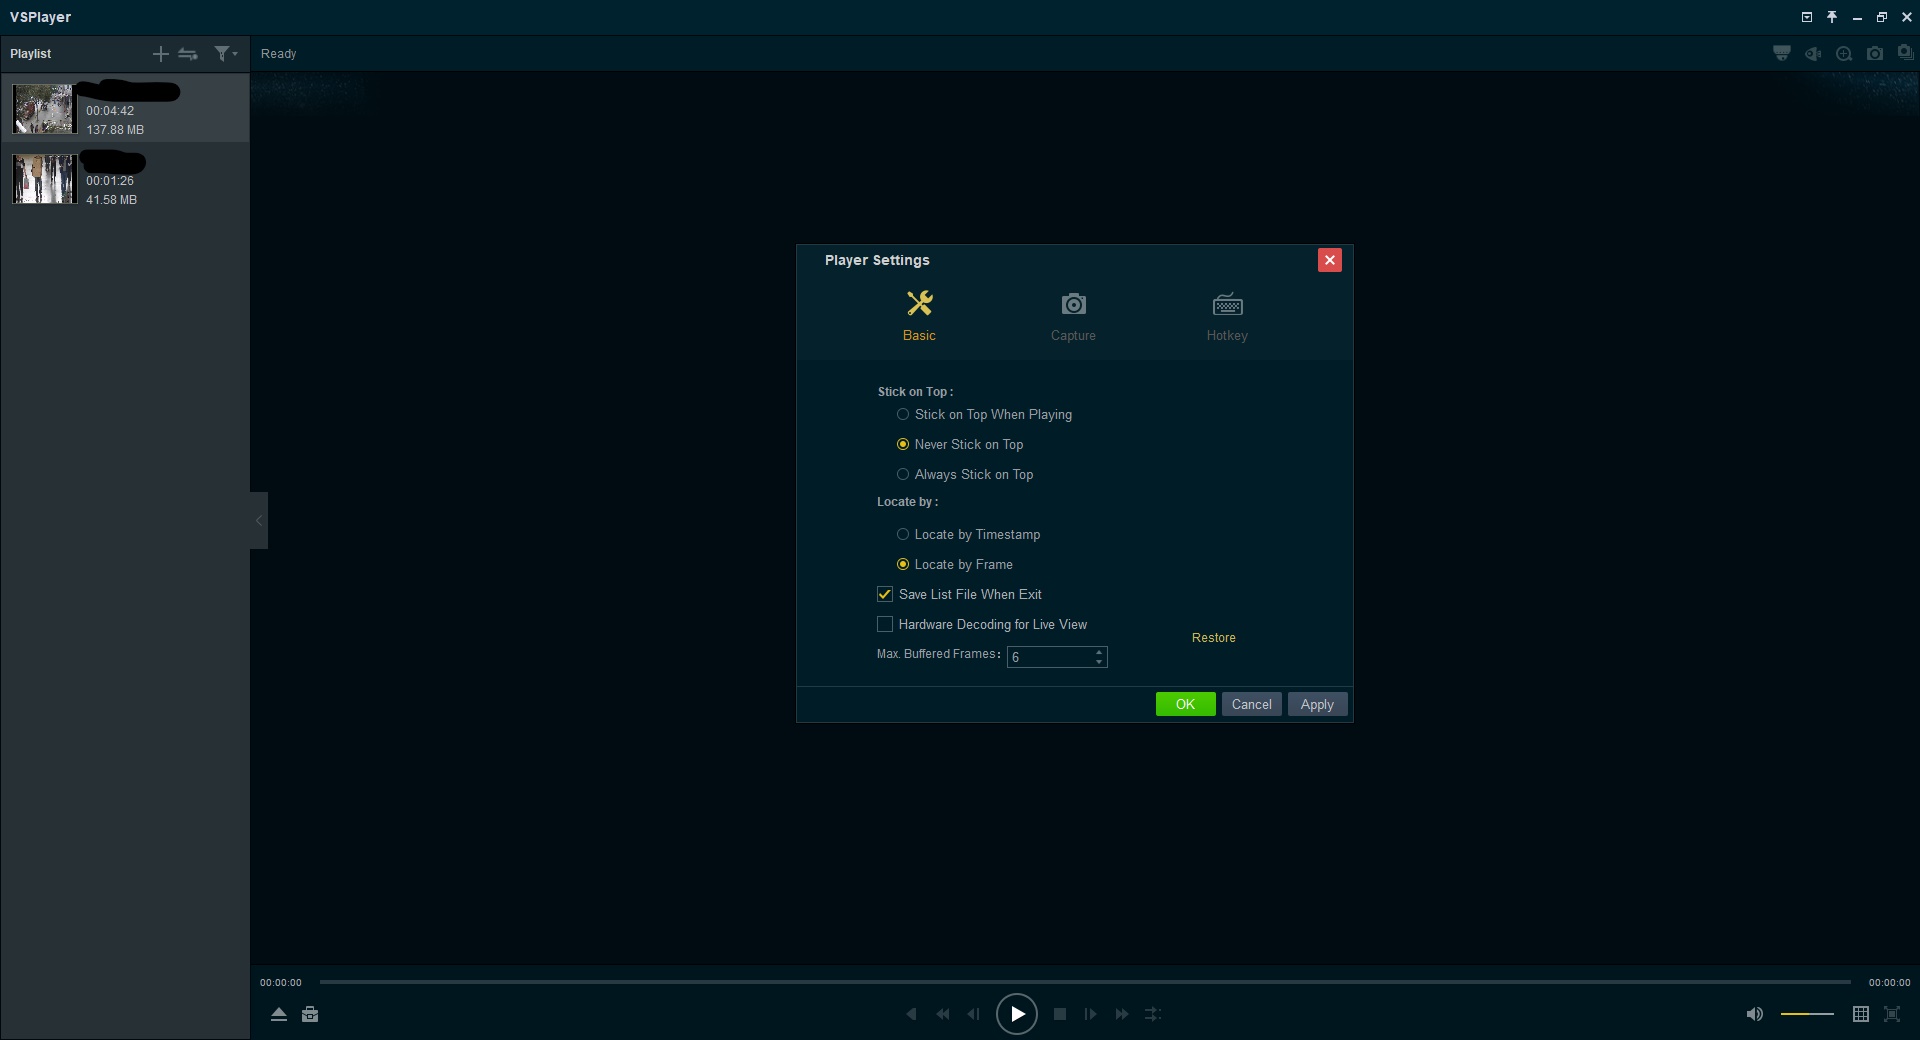1920x1040 pixels.
Task: Open the toolbox briefcase icon
Action: 310,1014
